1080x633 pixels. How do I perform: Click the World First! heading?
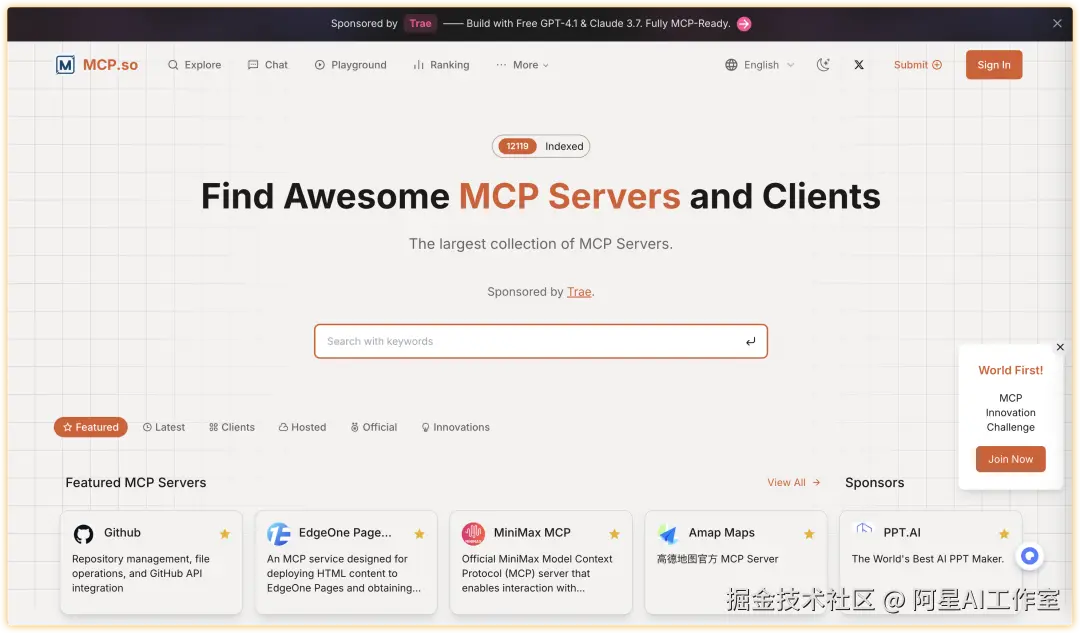(x=1010, y=371)
